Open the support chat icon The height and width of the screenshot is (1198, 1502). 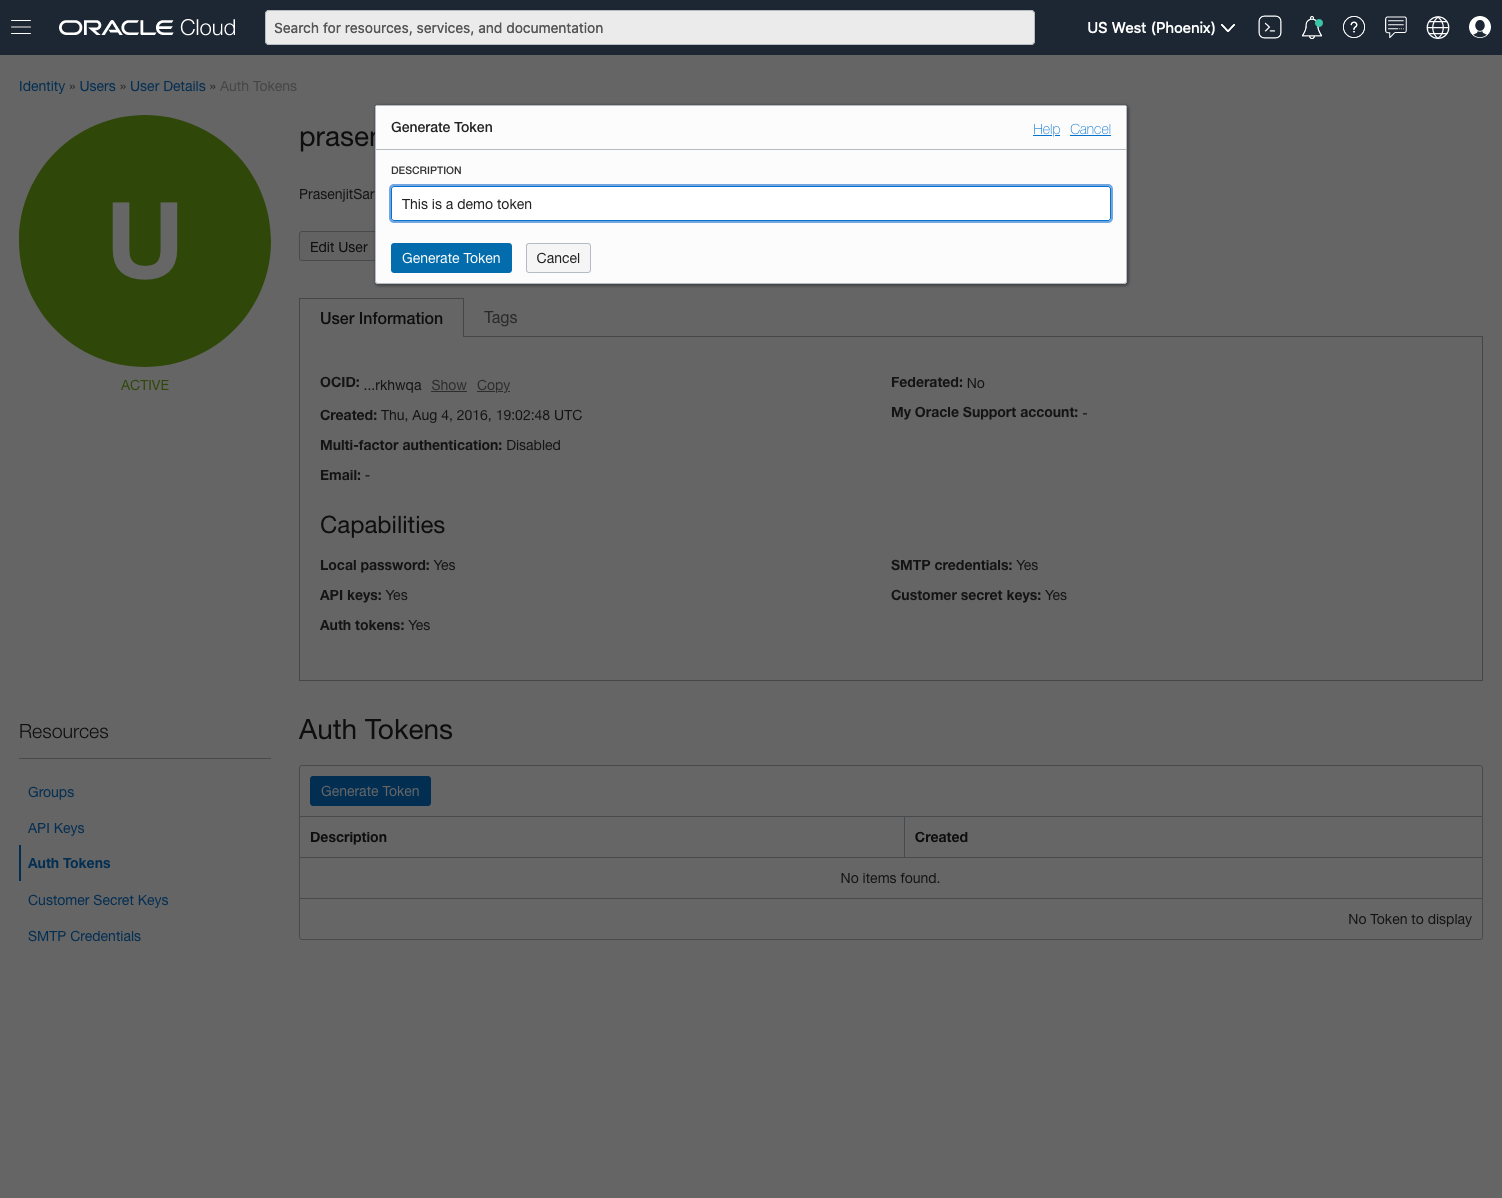1396,27
